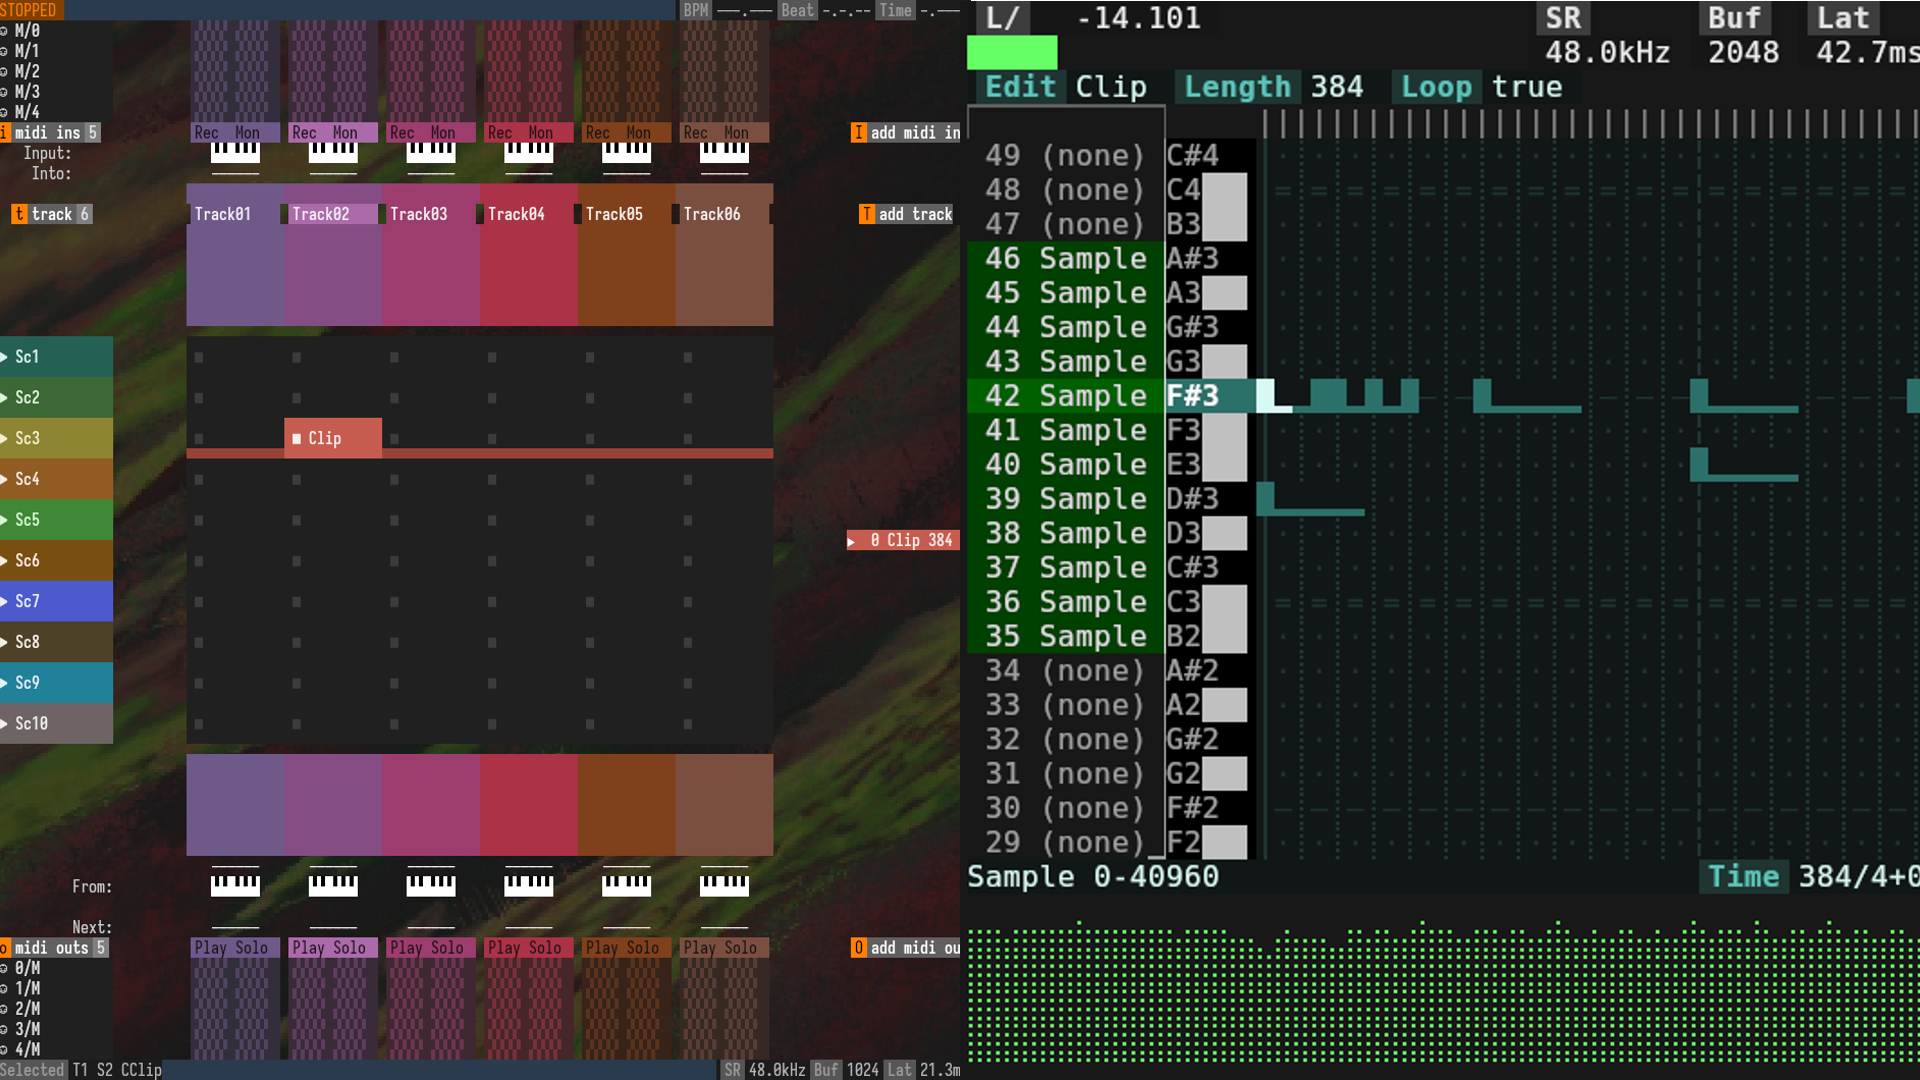This screenshot has width=1920, height=1080.
Task: Click the add midi in button
Action: 905,133
